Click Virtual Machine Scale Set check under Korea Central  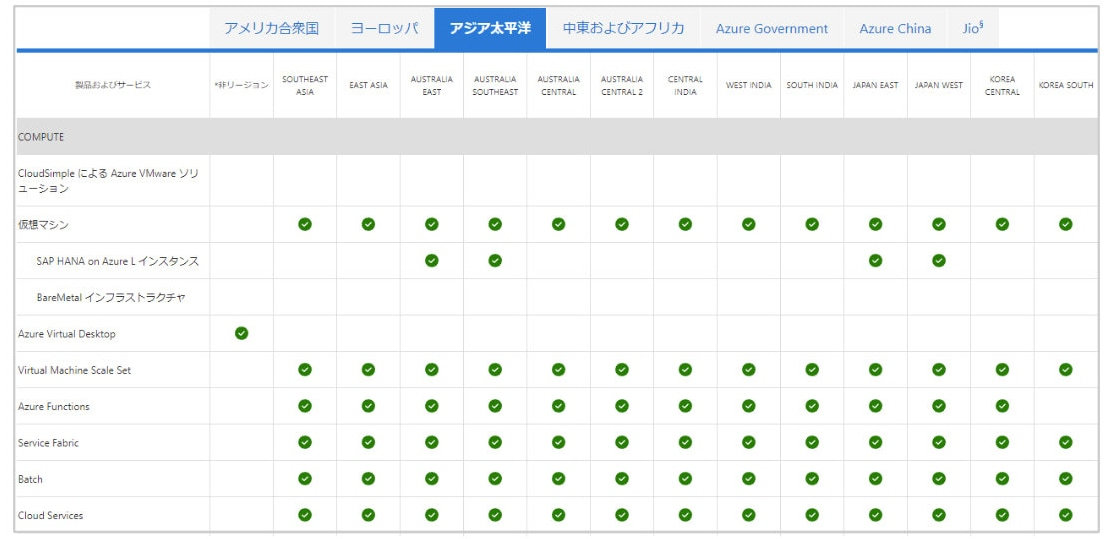tap(1002, 369)
